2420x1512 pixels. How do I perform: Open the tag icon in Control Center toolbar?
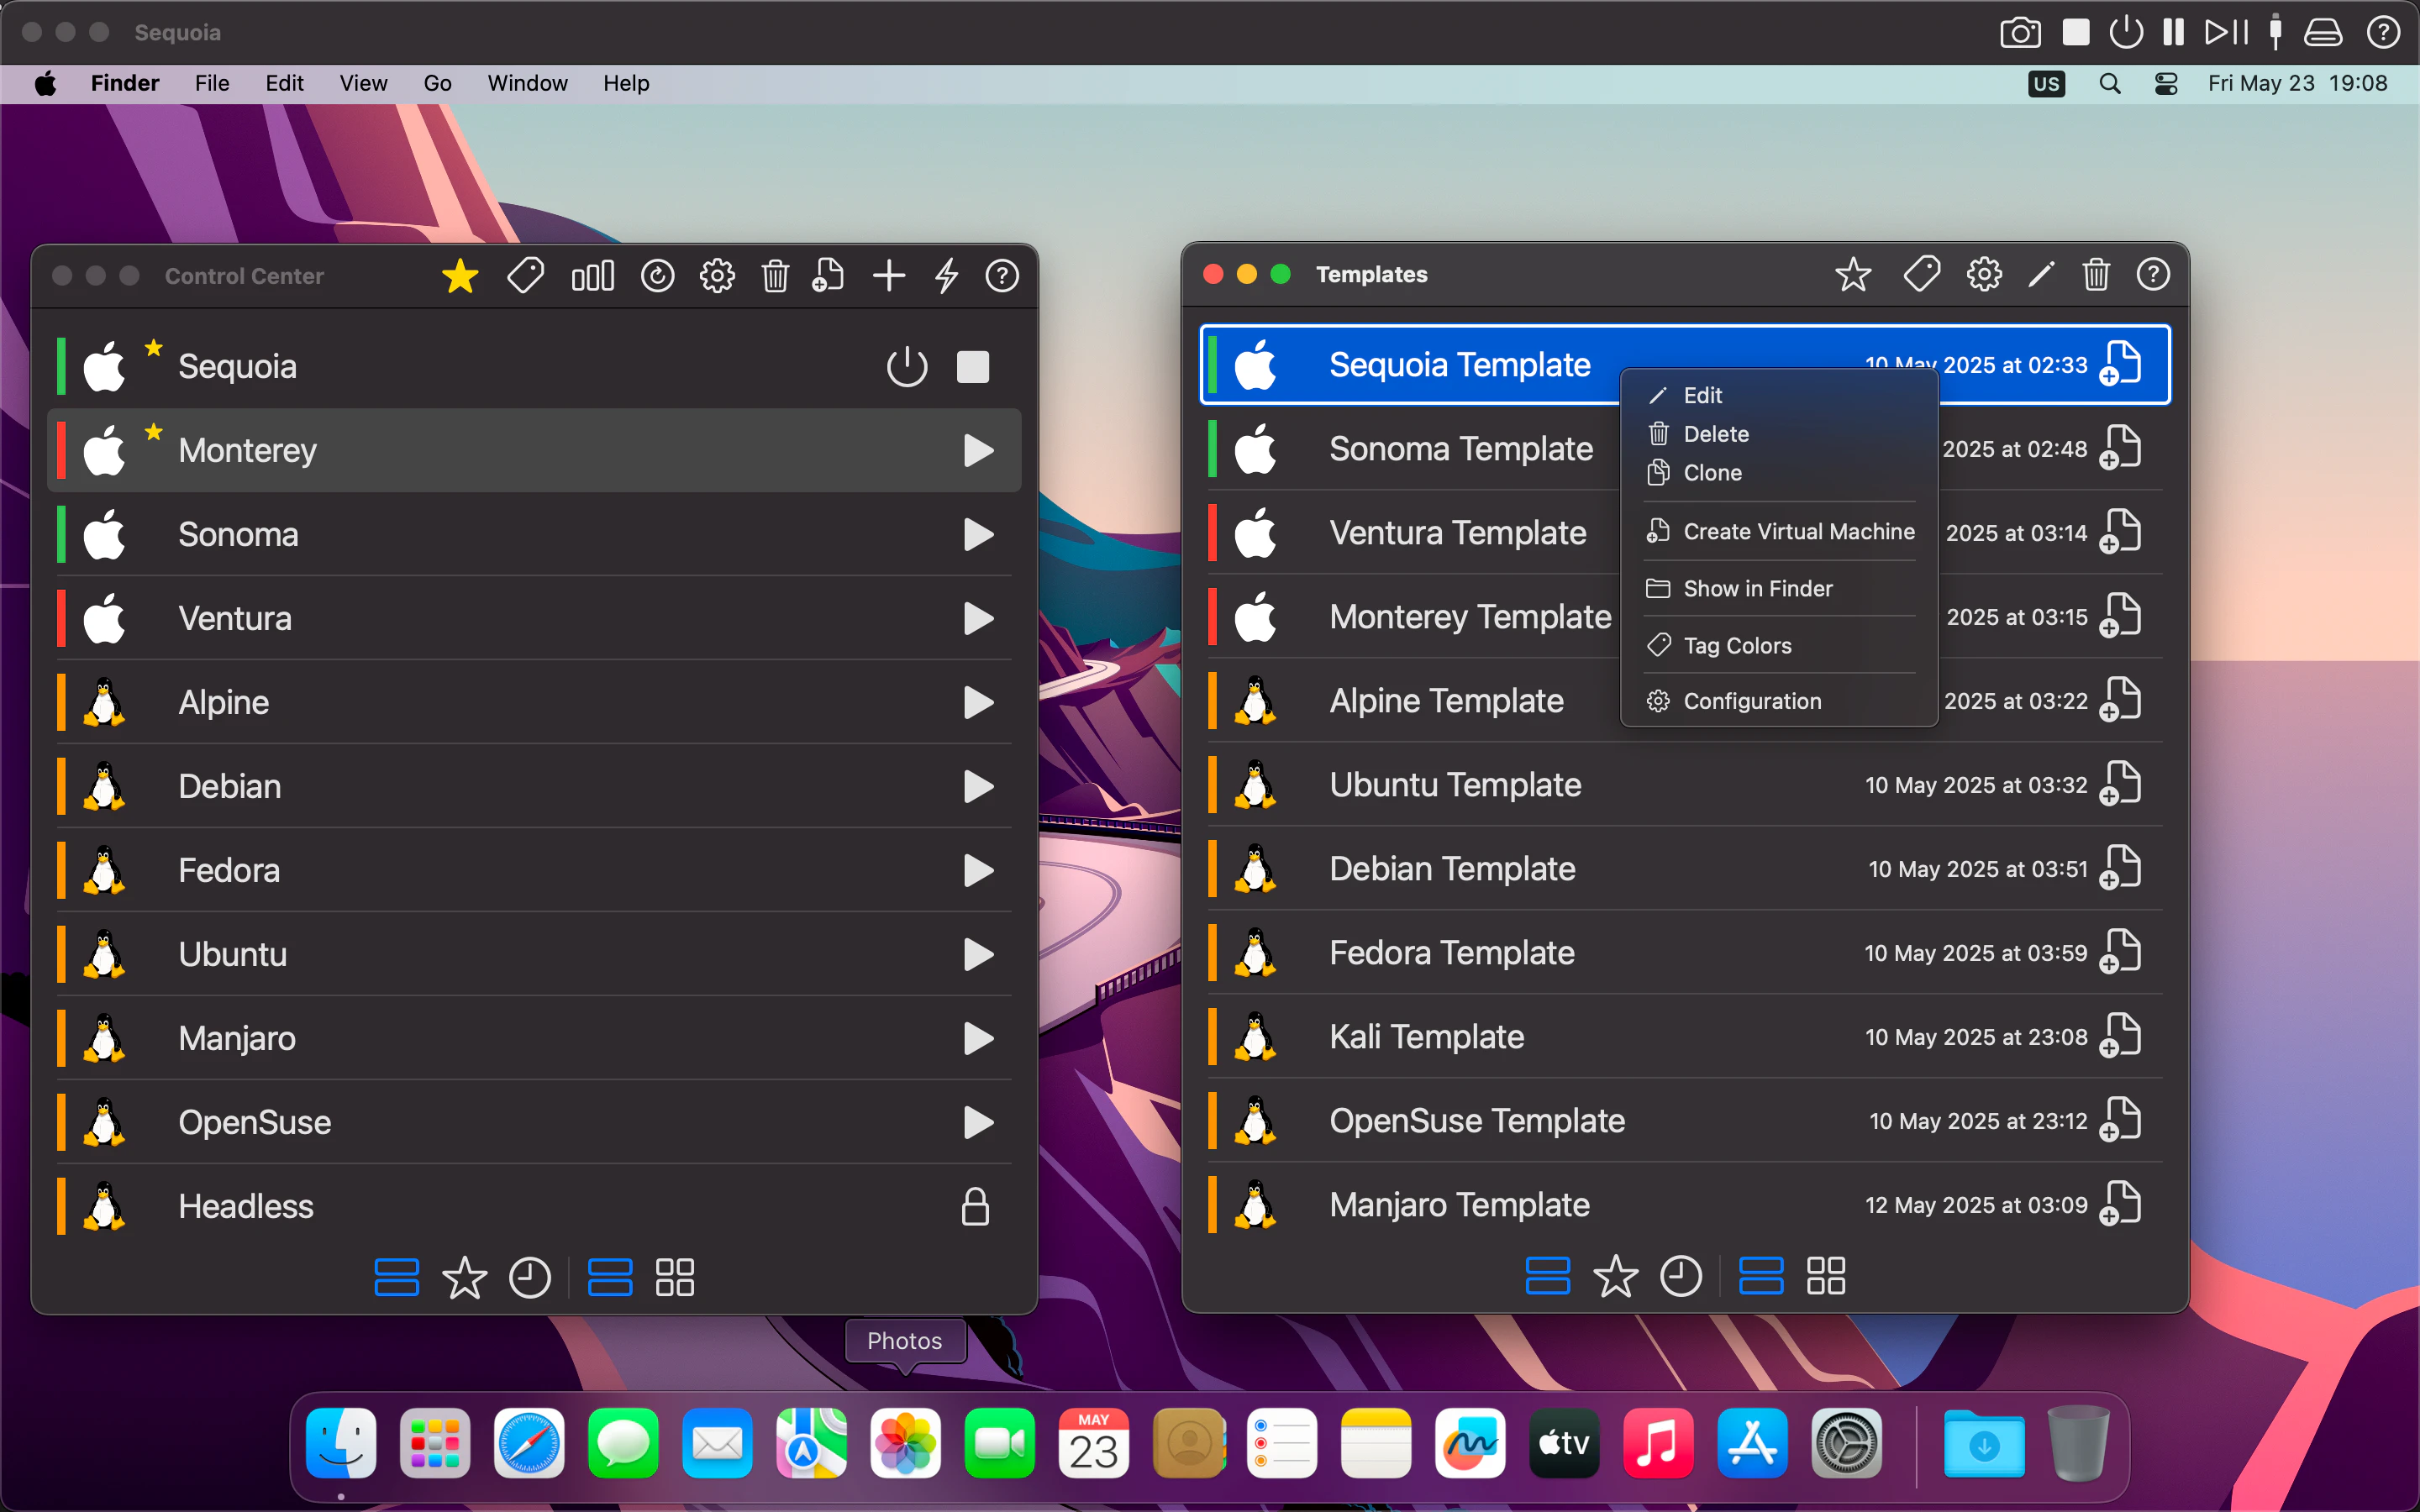525,276
